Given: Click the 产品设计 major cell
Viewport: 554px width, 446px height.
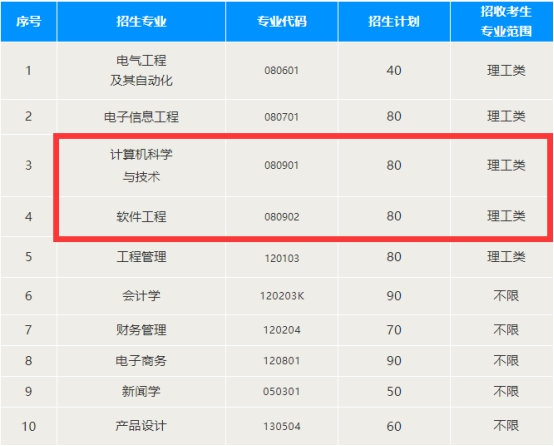Looking at the screenshot, I should click(141, 426).
